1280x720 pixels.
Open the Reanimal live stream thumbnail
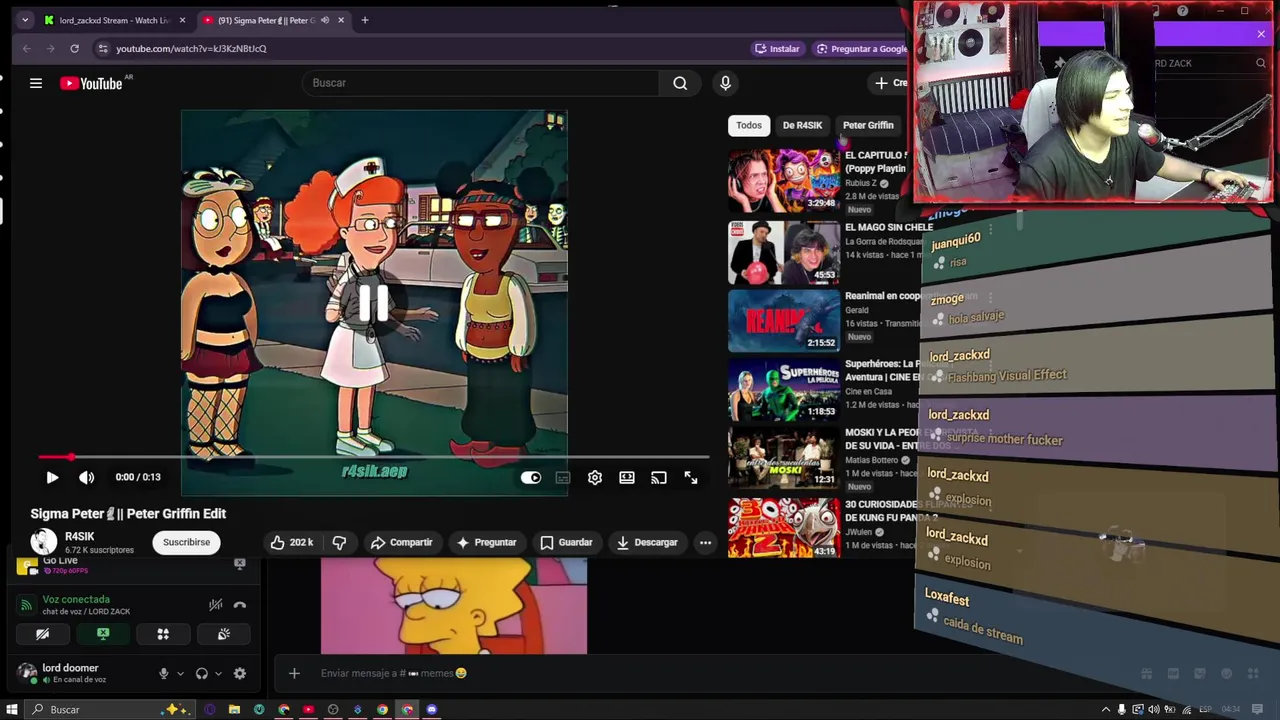[784, 321]
